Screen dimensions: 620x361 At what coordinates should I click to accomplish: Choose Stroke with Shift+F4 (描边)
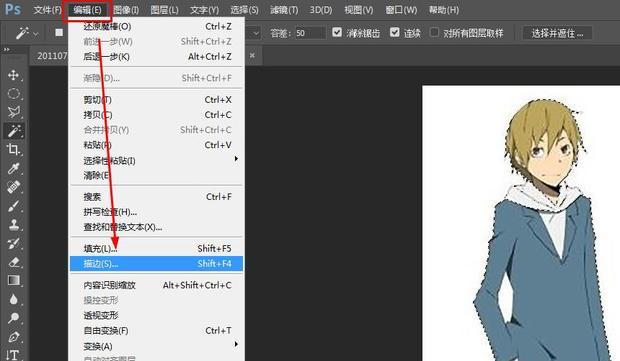tap(157, 264)
